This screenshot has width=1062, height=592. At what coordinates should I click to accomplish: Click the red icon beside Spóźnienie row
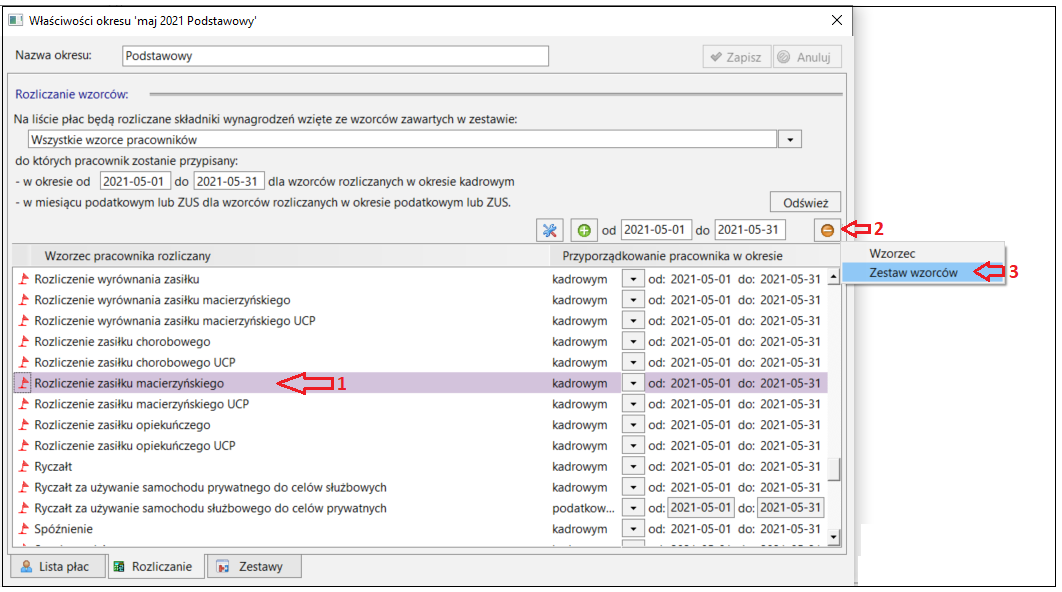24,529
